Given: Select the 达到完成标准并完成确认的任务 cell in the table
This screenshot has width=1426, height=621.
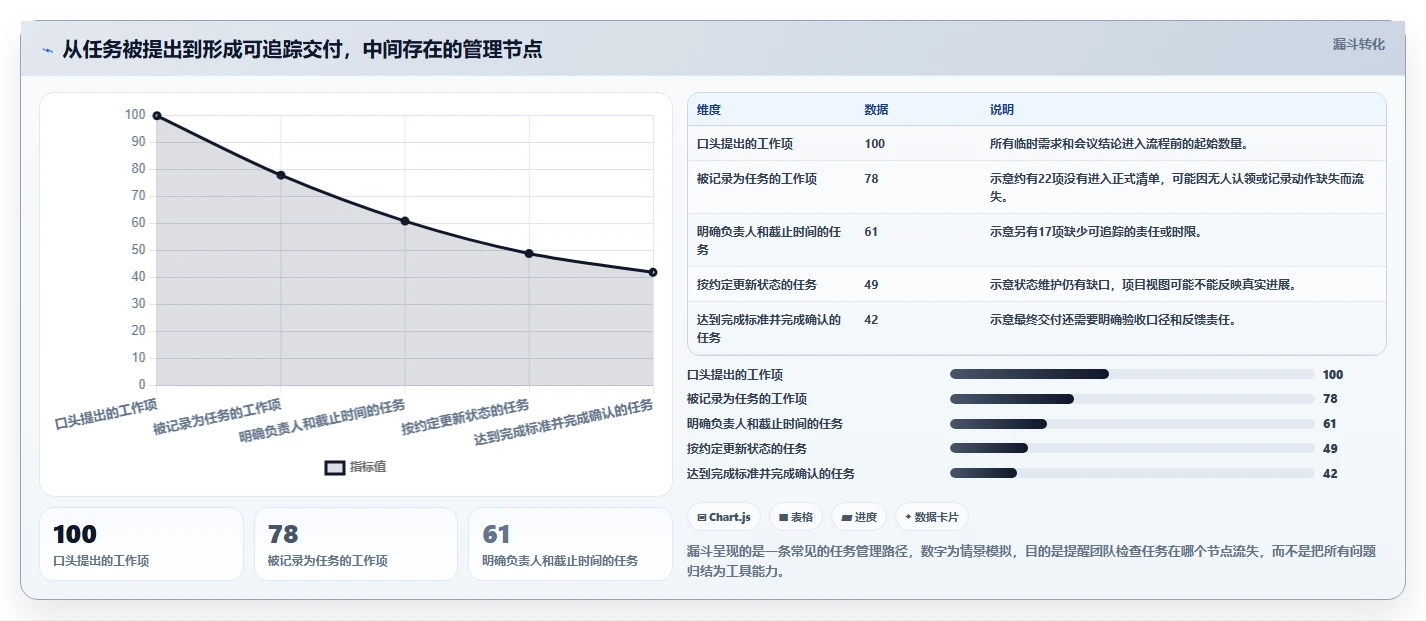Looking at the screenshot, I should click(x=769, y=328).
